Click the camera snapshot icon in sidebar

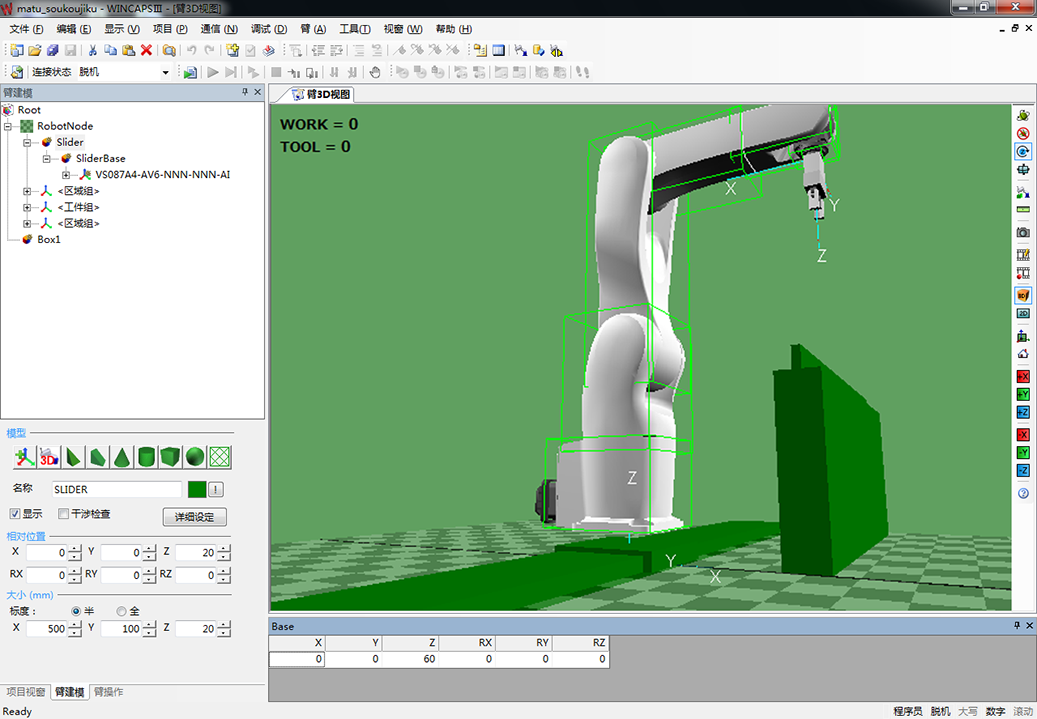point(1022,232)
